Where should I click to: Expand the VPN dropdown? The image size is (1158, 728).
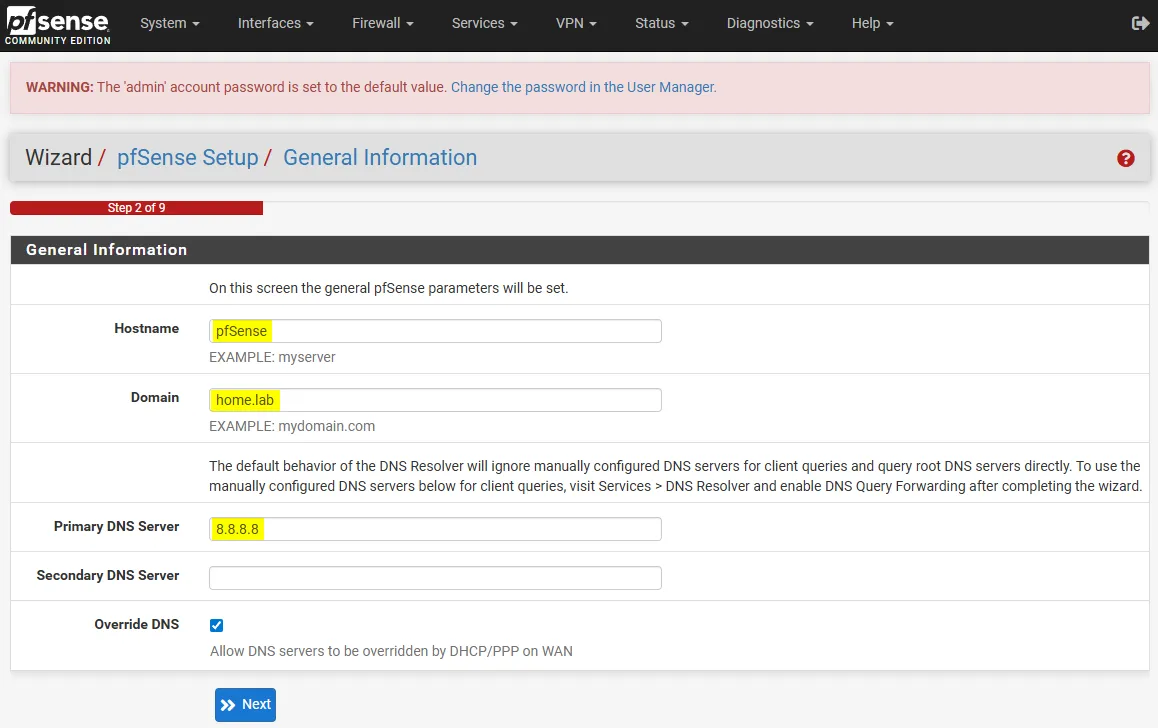pyautogui.click(x=575, y=22)
